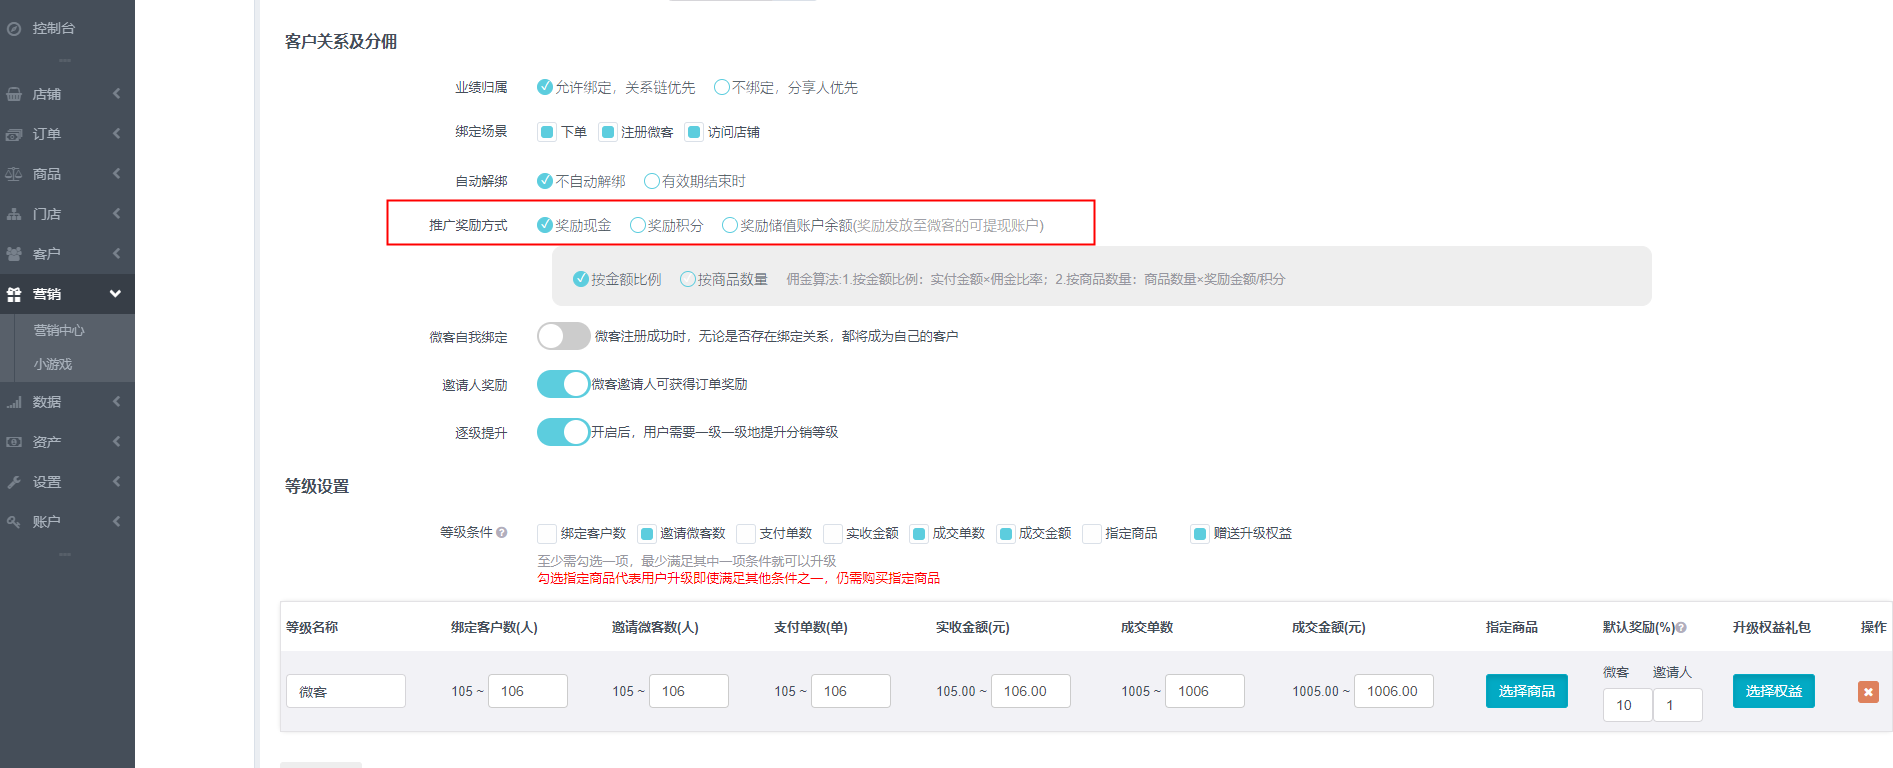Image resolution: width=1893 pixels, height=768 pixels.
Task: Check the 支付单数 condition
Action: pyautogui.click(x=746, y=534)
